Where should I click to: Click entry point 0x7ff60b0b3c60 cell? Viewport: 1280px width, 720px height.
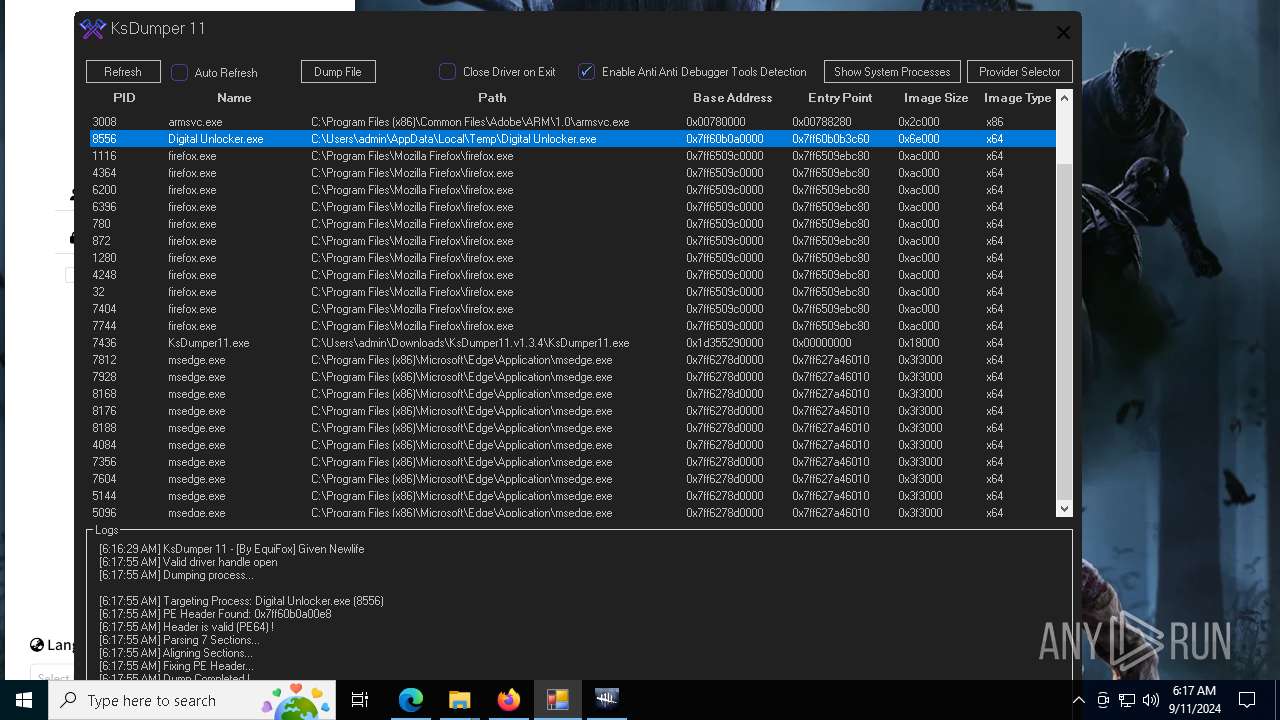(830, 139)
